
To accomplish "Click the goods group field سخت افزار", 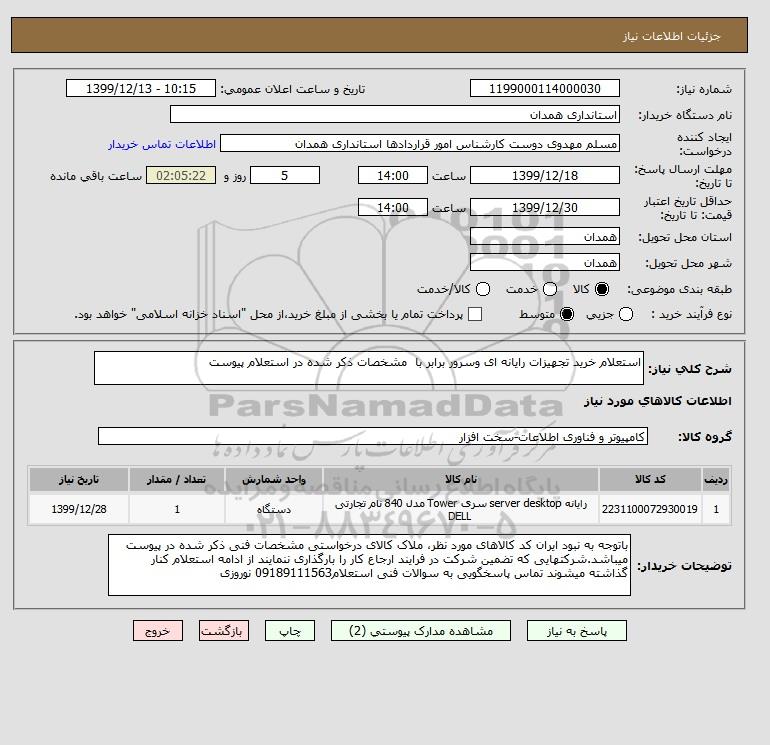I will [373, 436].
